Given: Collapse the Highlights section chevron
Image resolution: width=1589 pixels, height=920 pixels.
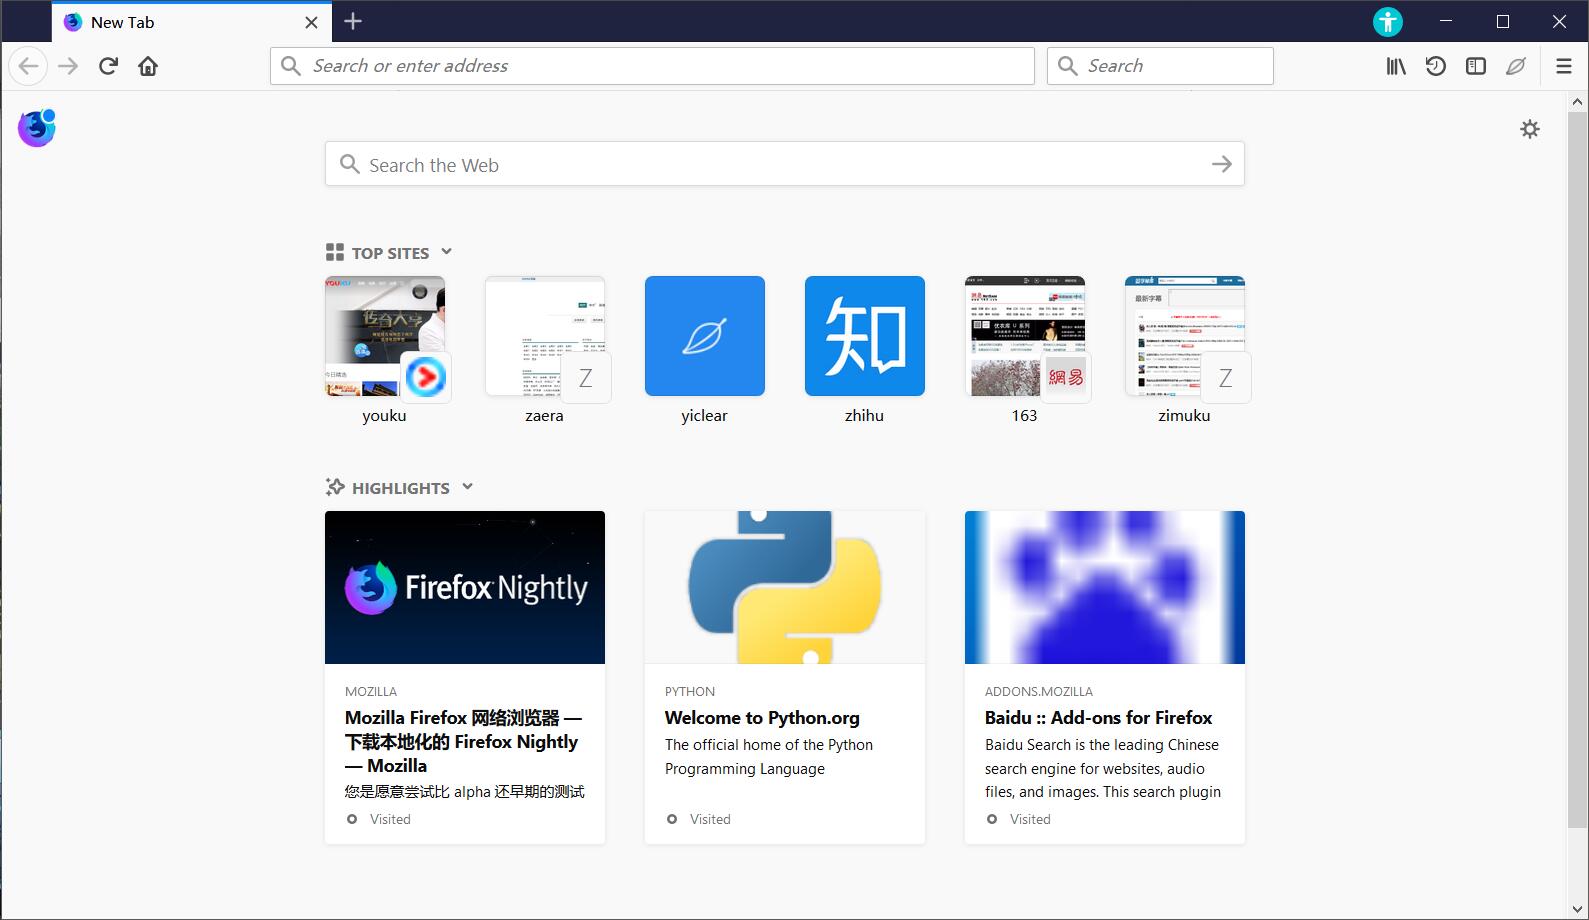Looking at the screenshot, I should (x=467, y=487).
